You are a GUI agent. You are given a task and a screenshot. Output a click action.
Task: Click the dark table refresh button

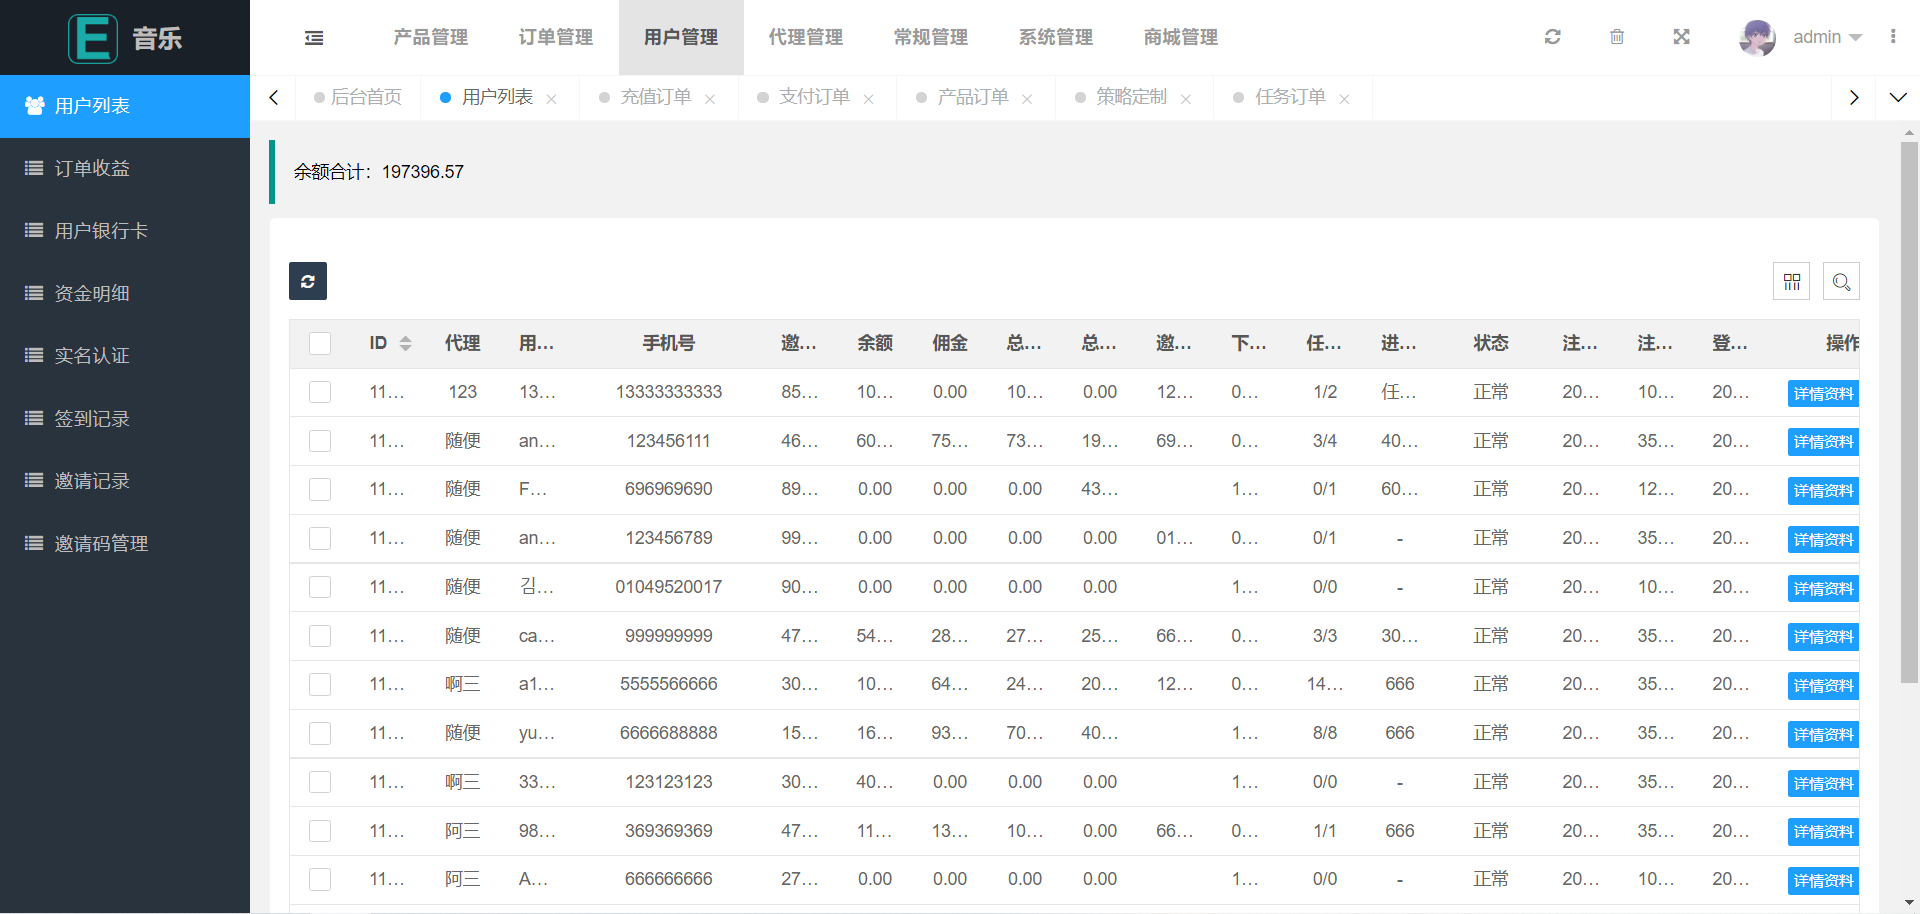(x=308, y=282)
